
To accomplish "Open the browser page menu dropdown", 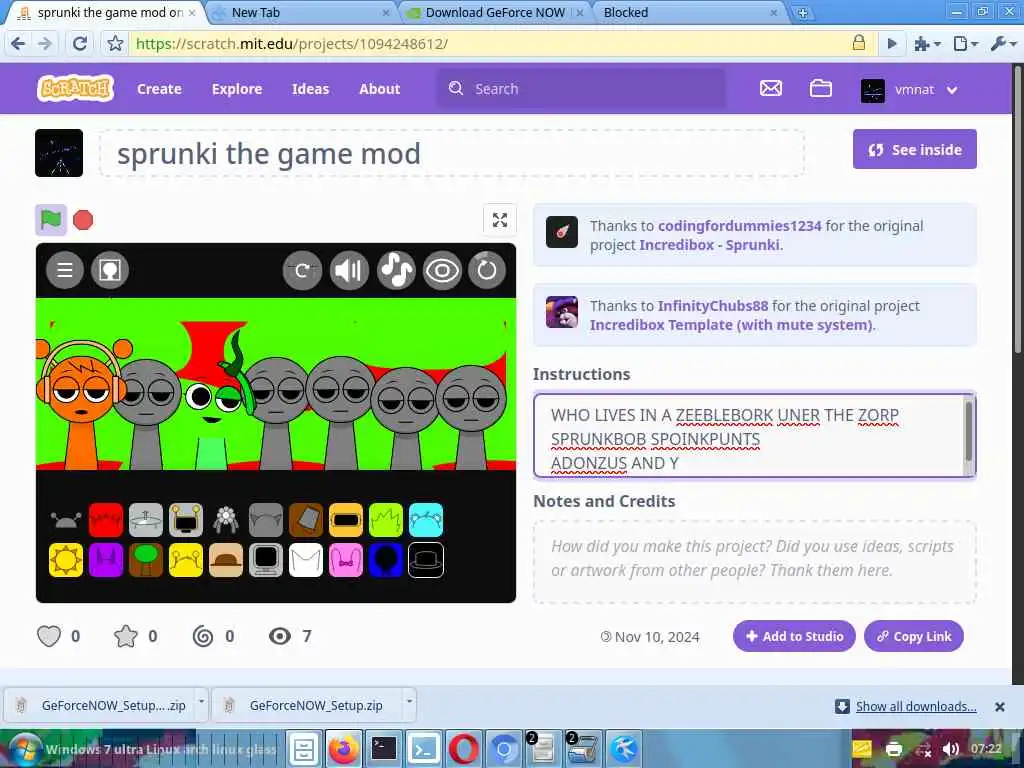I will tap(965, 44).
